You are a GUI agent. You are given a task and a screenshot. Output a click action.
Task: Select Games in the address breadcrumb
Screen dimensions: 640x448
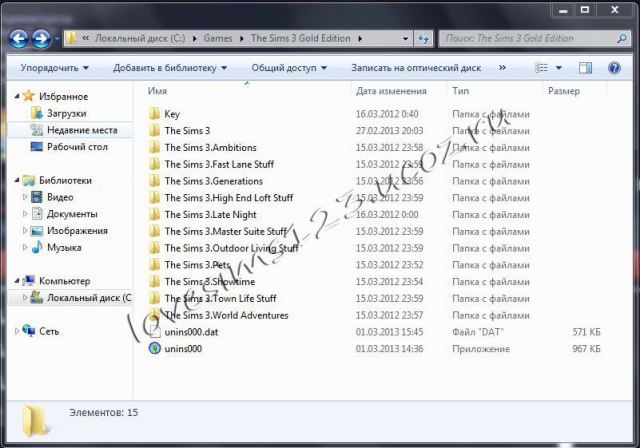218,38
